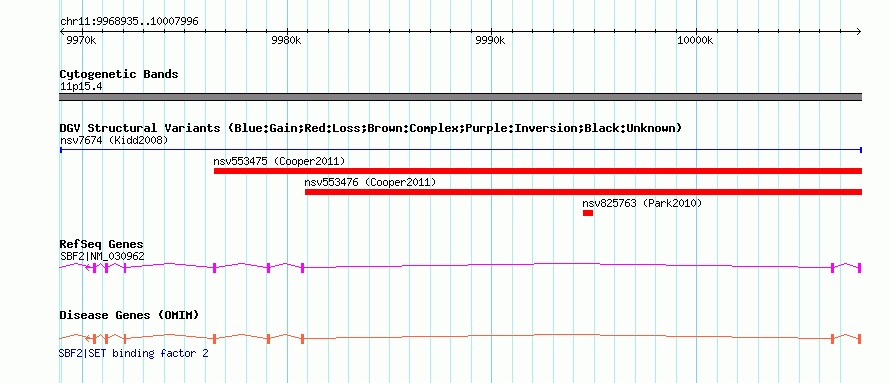890x383 pixels.
Task: Click the 10000k ruler tick label
Action: pyautogui.click(x=695, y=41)
